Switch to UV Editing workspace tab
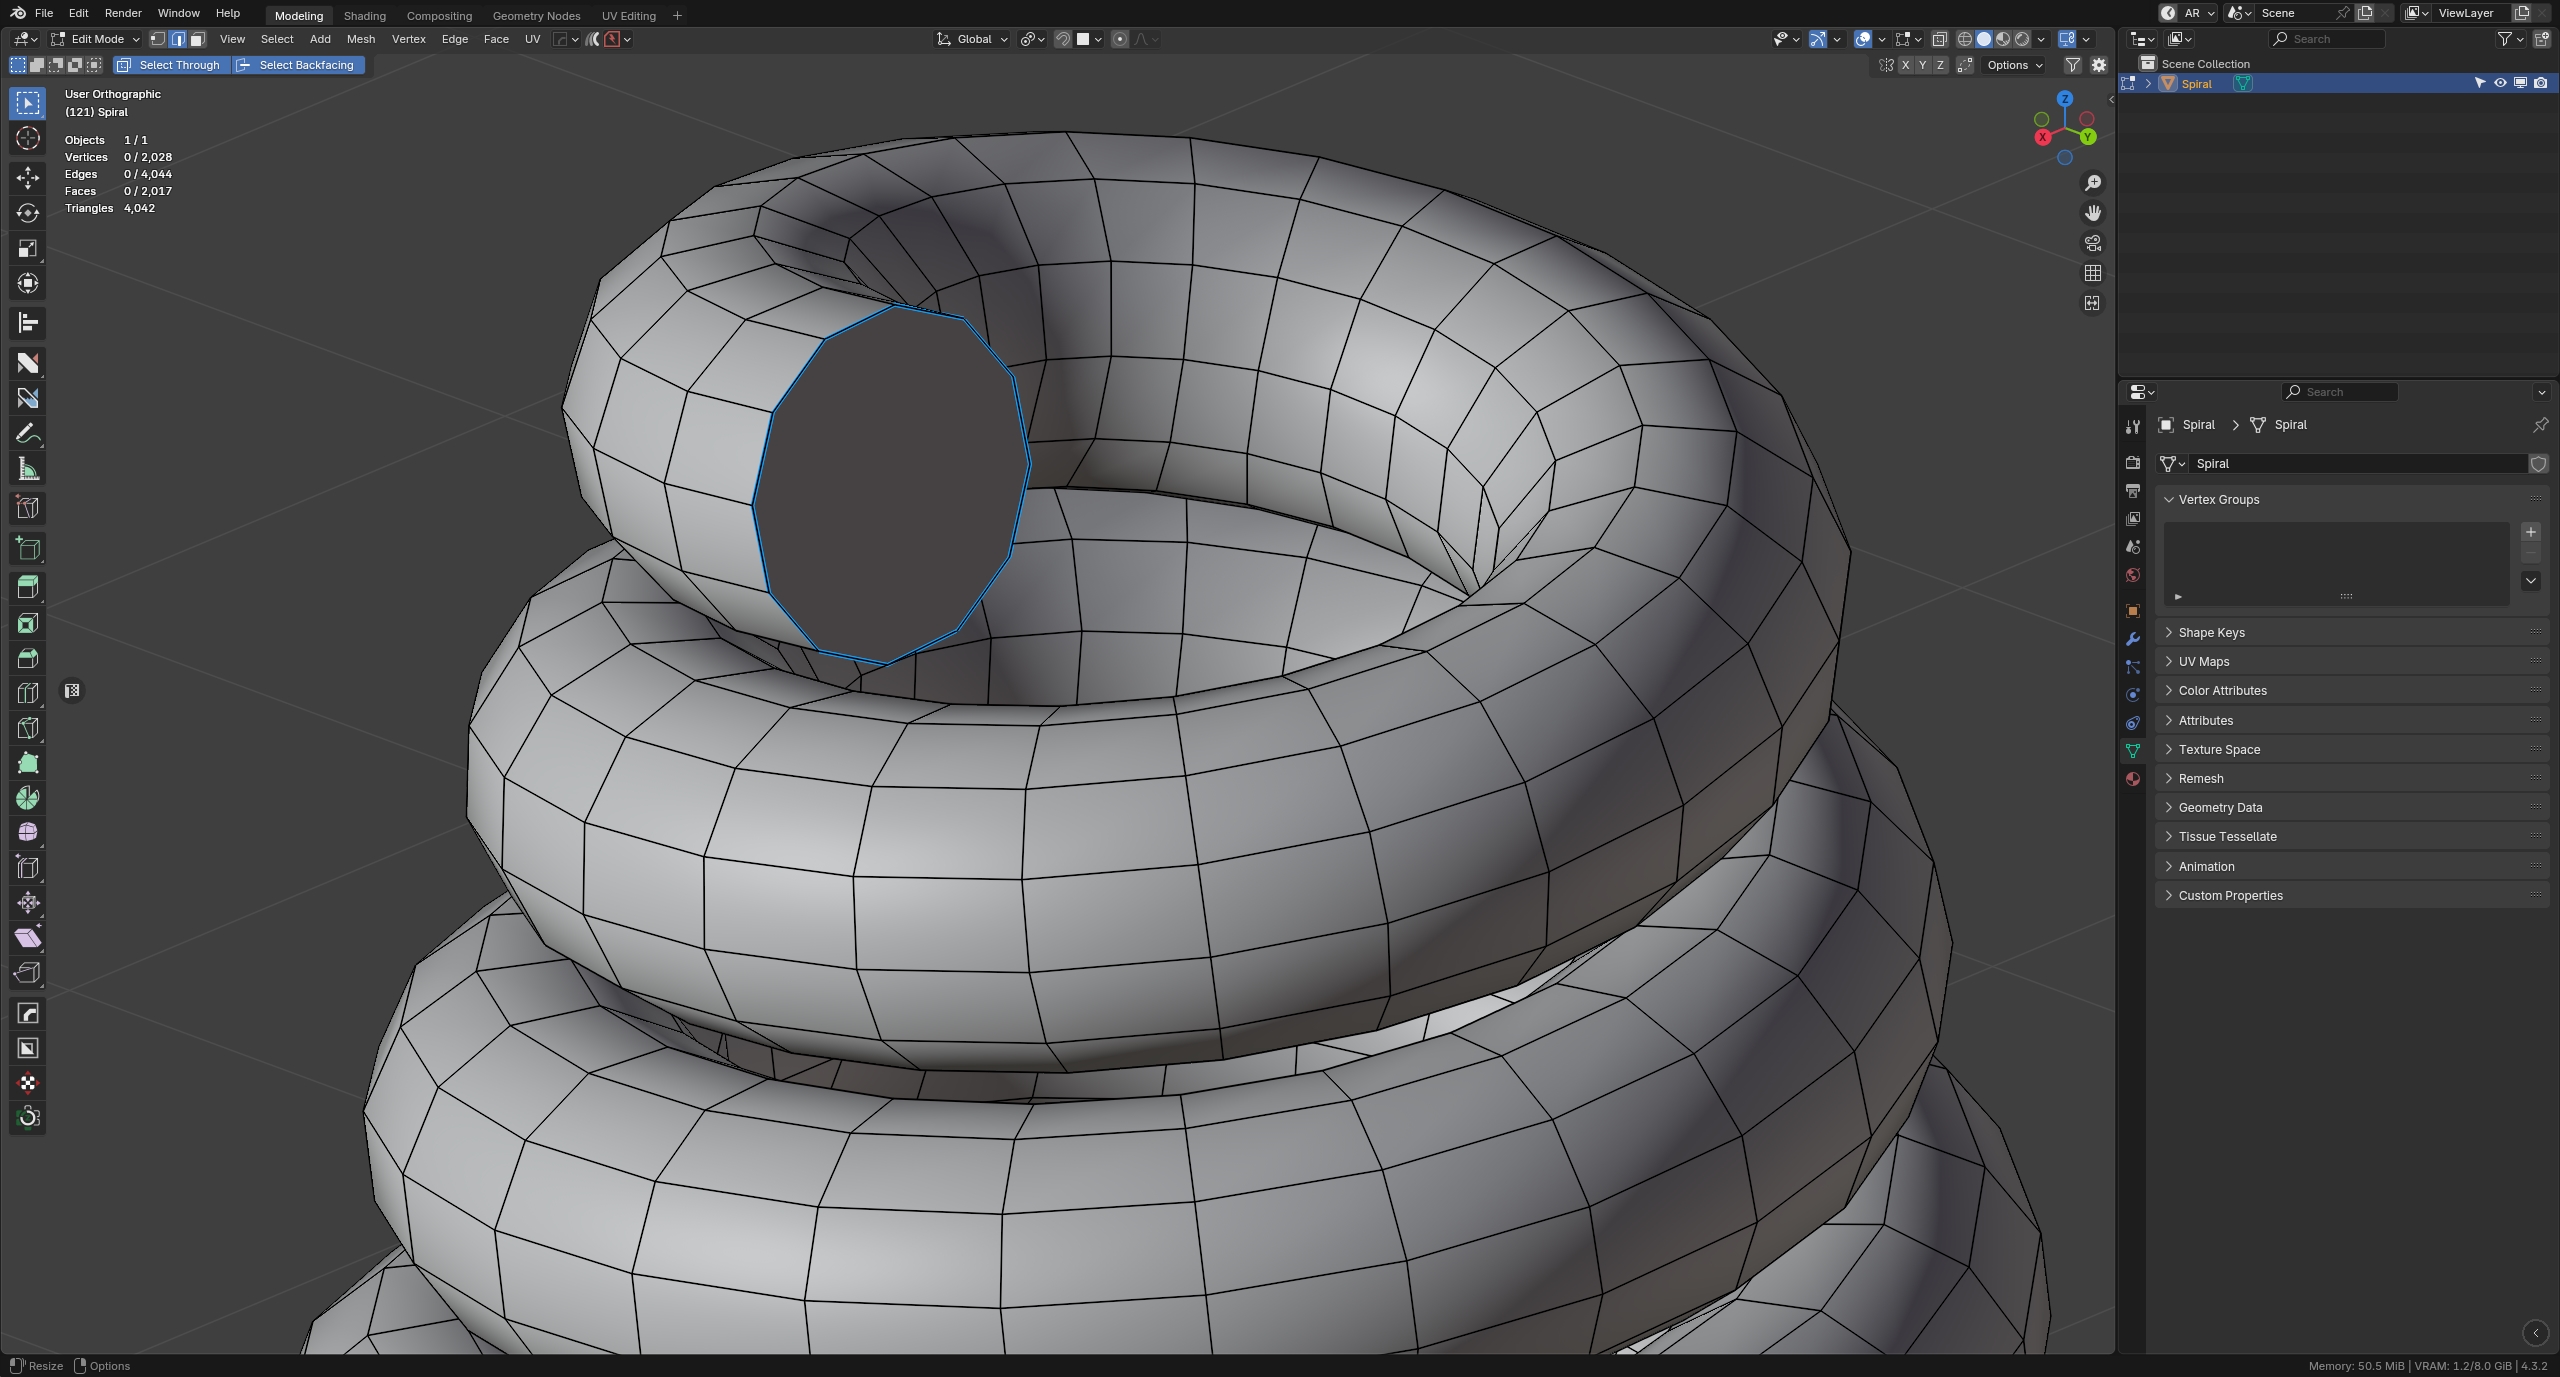 point(629,15)
